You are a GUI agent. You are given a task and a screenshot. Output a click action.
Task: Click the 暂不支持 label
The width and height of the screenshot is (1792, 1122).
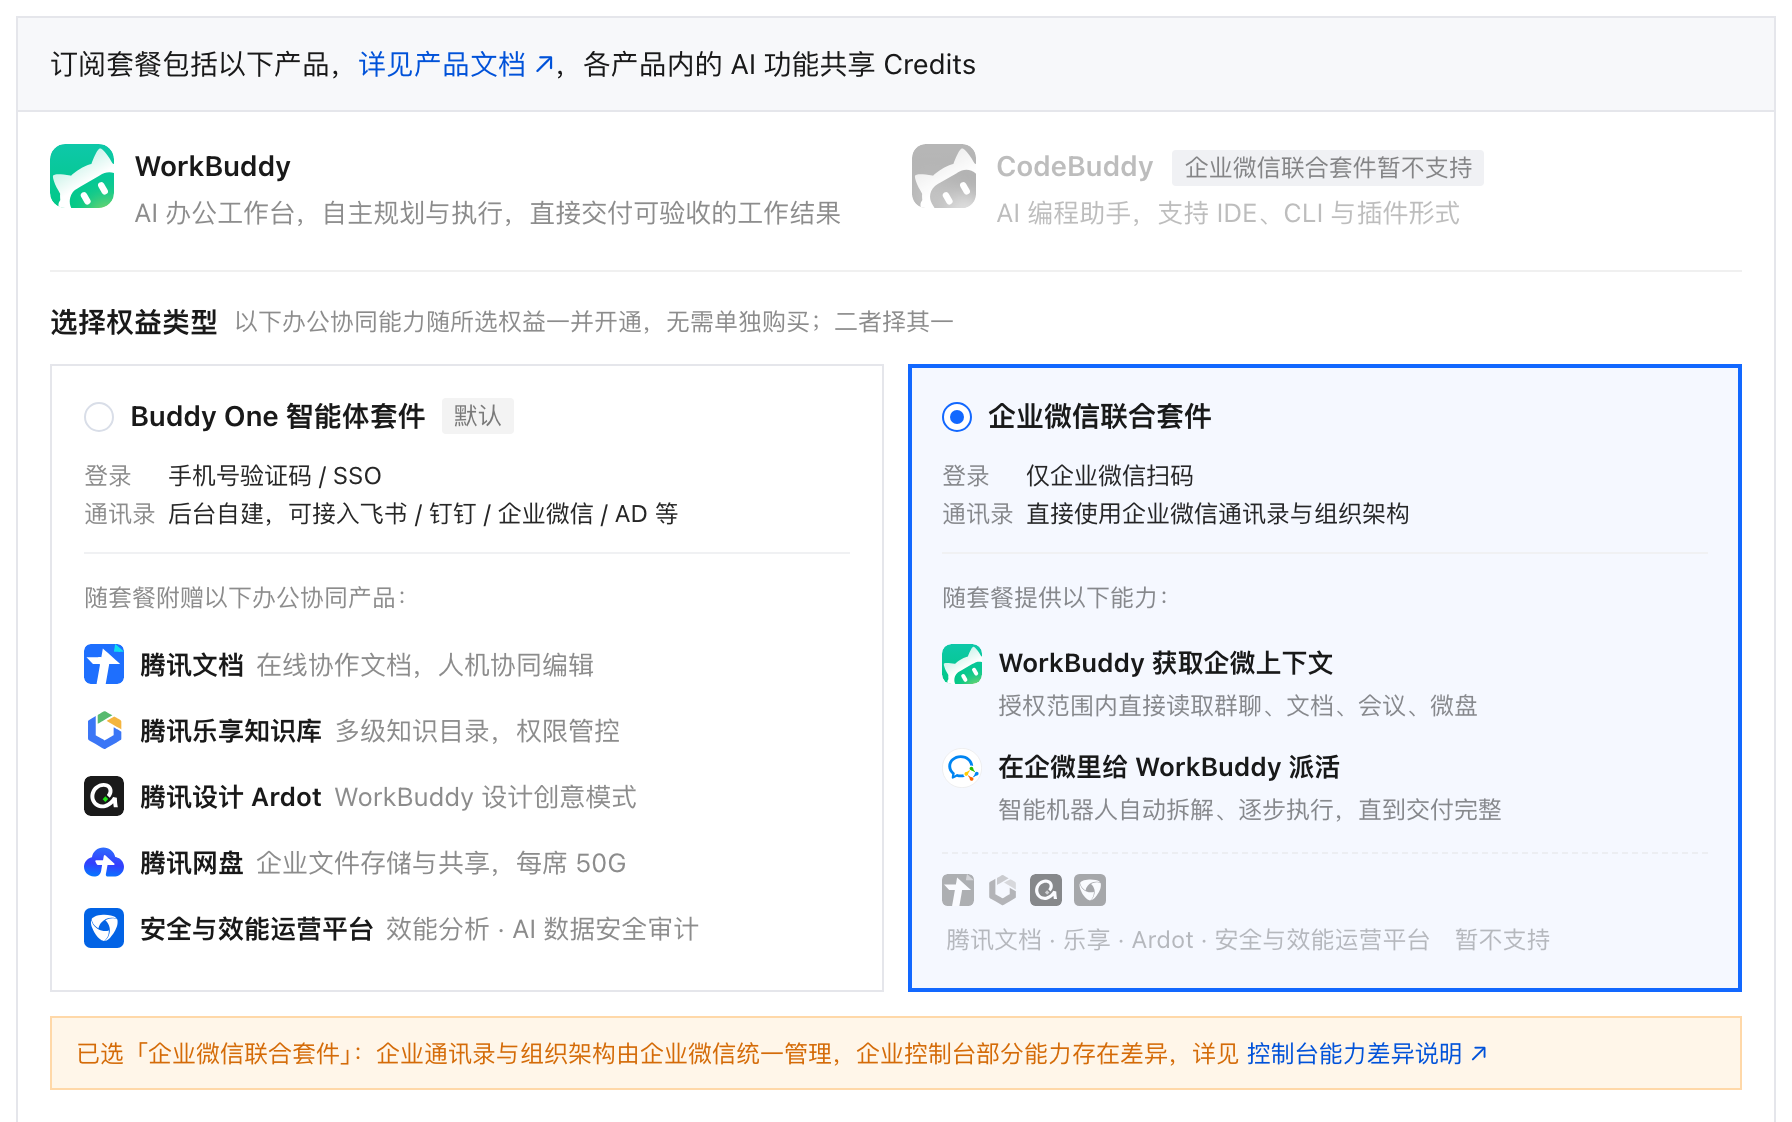coord(1502,939)
